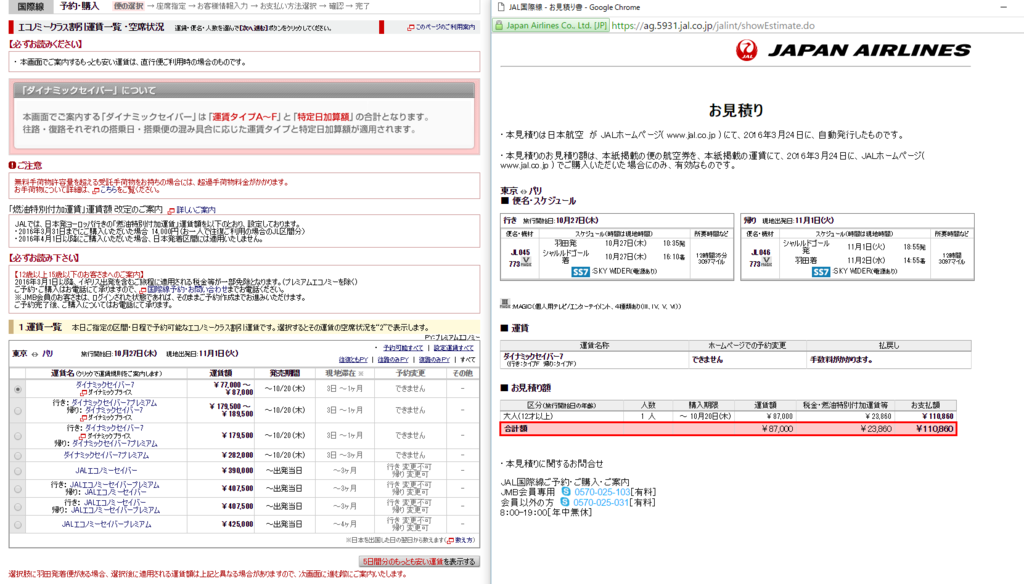Viewport: 1024px width, 584px height.
Task: Select the ¥425,000 fare radio button
Action: [x=18, y=525]
